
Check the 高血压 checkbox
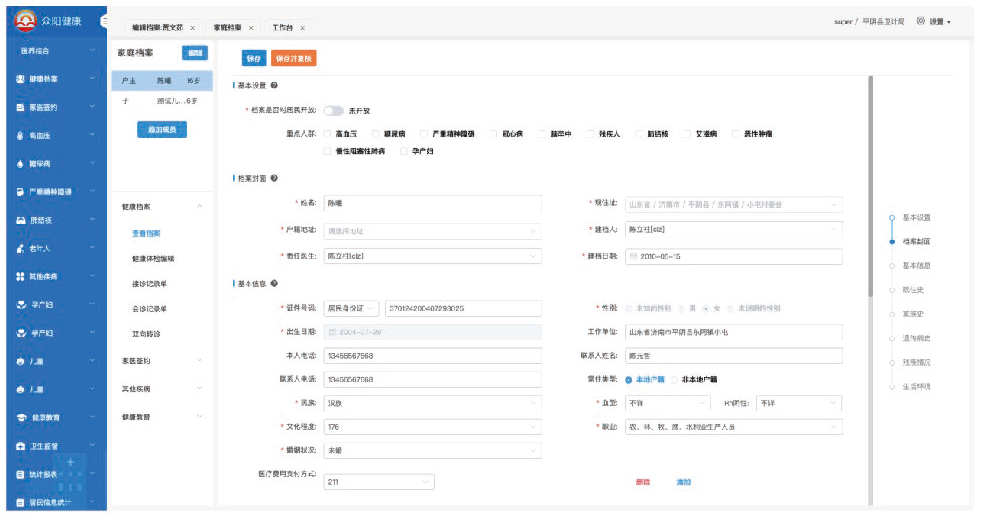[x=328, y=133]
